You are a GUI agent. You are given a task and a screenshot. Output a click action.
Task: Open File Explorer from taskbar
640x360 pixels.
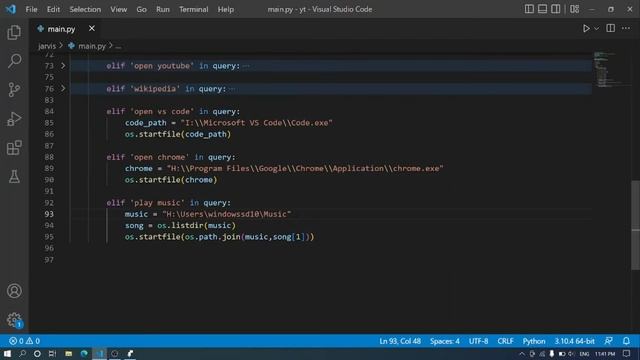coord(68,353)
